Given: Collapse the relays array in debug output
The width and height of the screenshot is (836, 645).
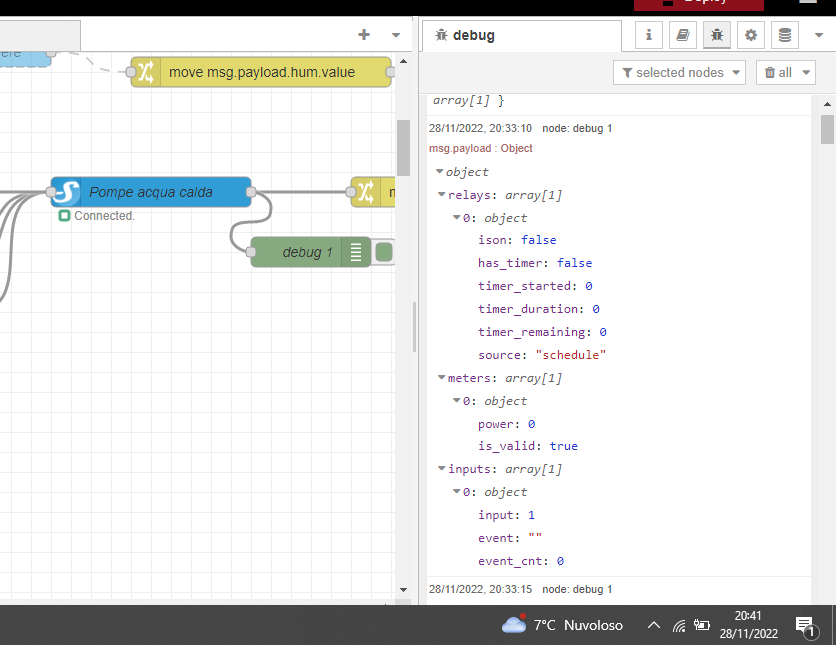Looking at the screenshot, I should (x=440, y=194).
